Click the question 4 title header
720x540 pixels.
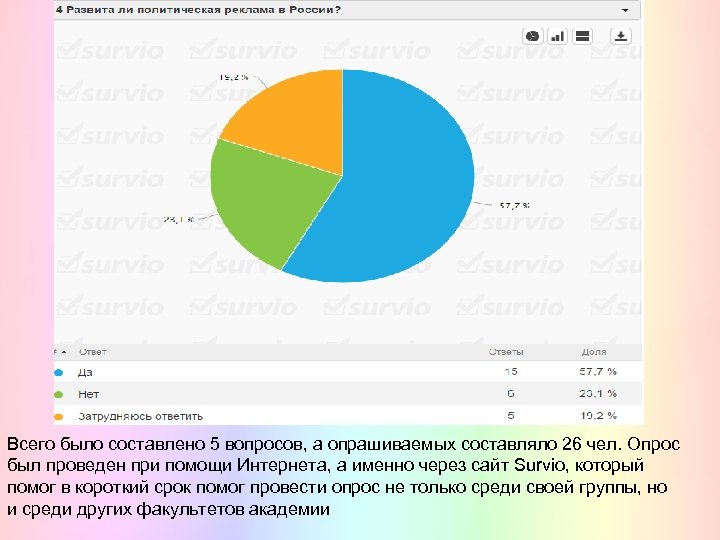click(x=198, y=10)
